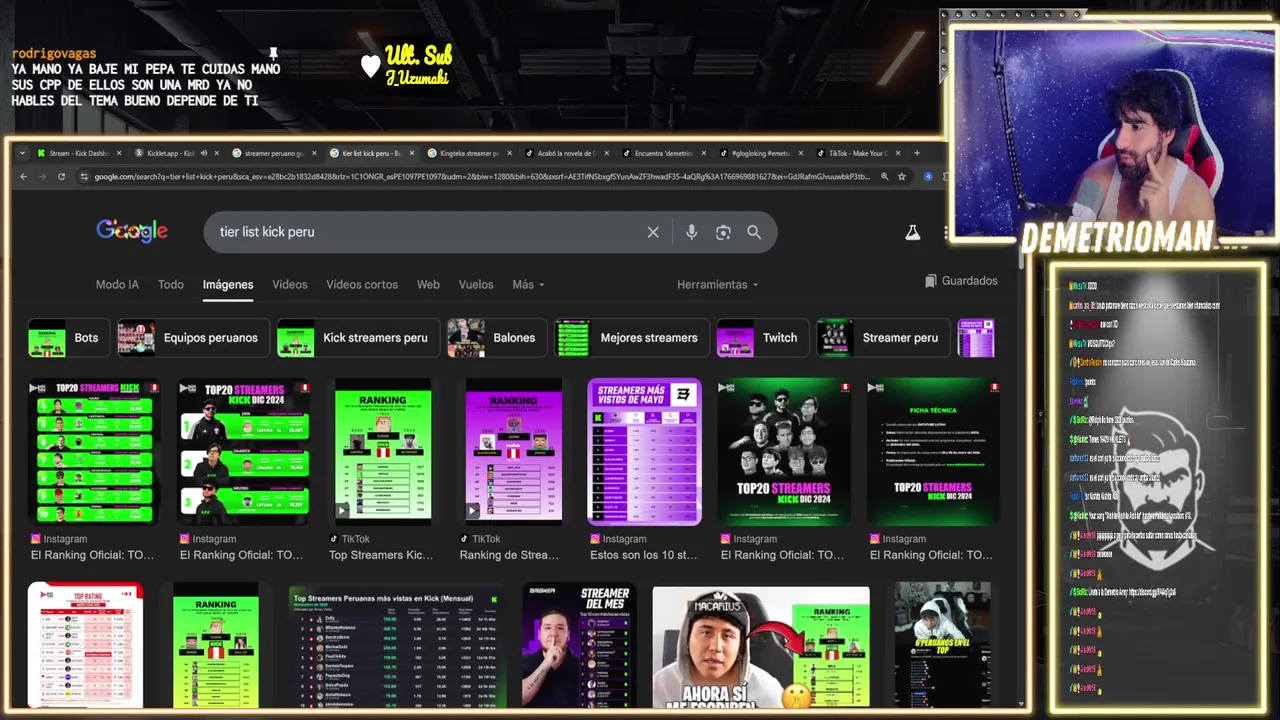The height and width of the screenshot is (720, 1280).
Task: Select the Equipos peruanos filter chip
Action: tap(193, 338)
